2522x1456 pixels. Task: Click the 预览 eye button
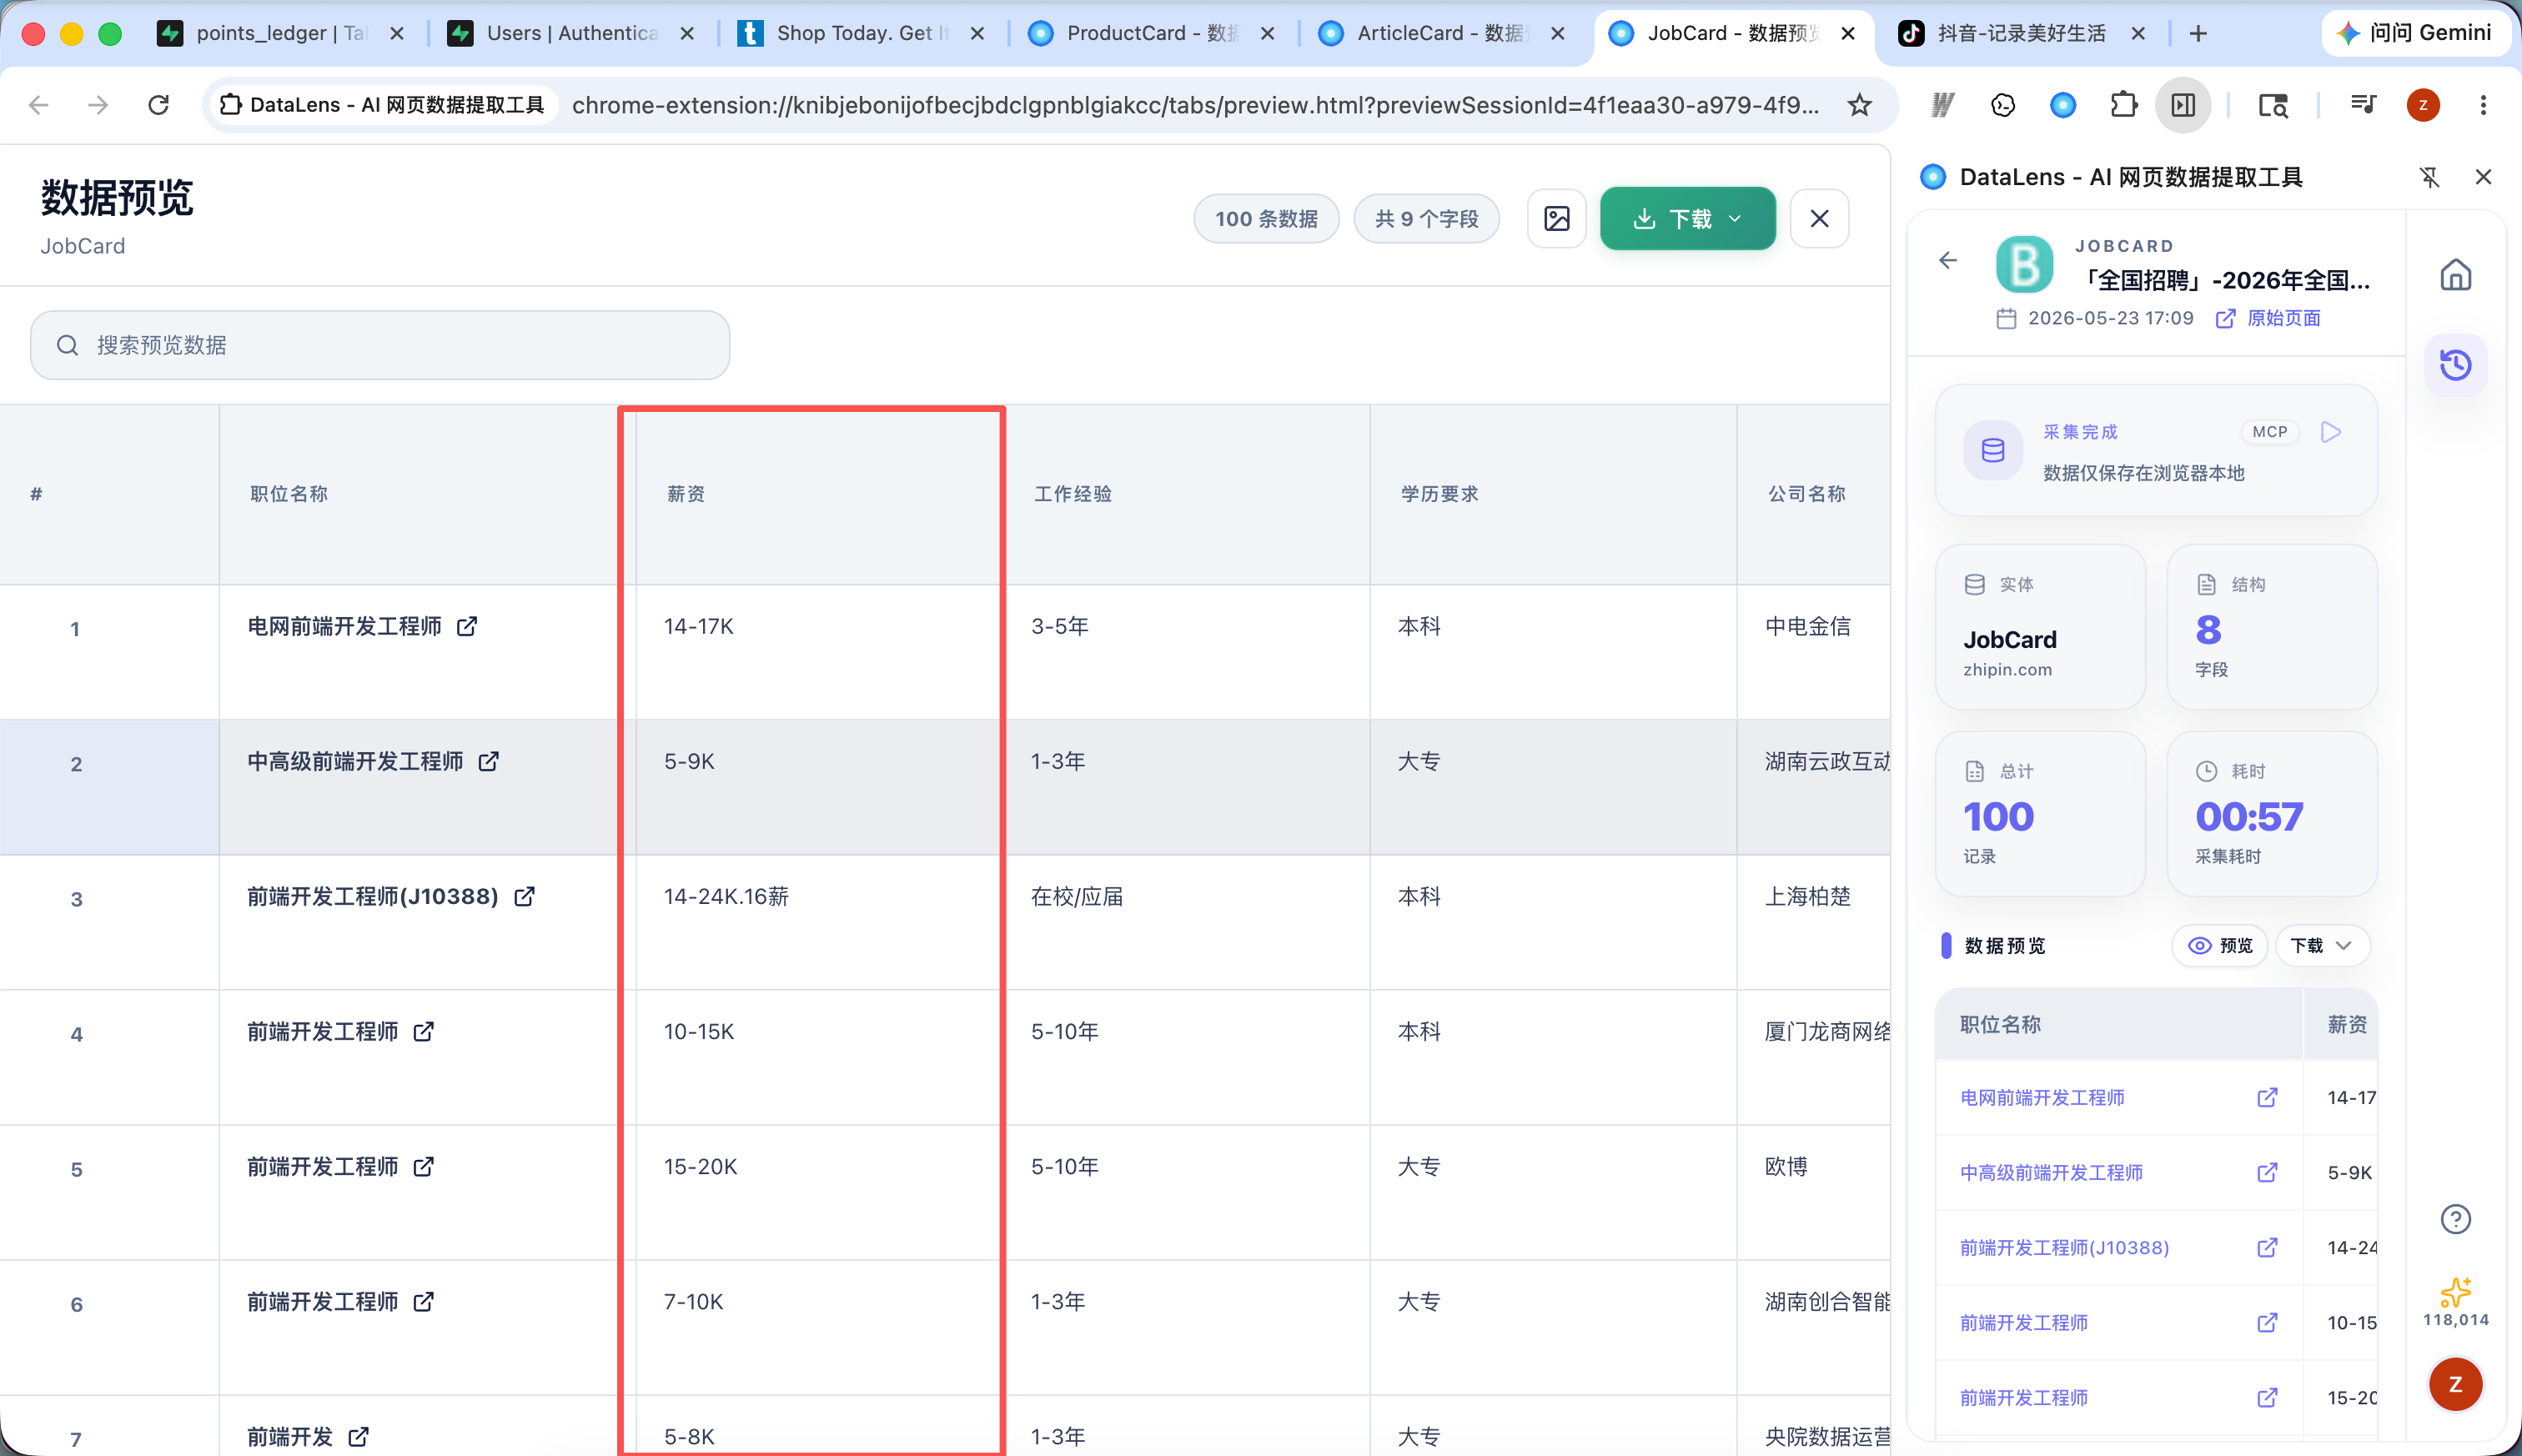(2219, 946)
